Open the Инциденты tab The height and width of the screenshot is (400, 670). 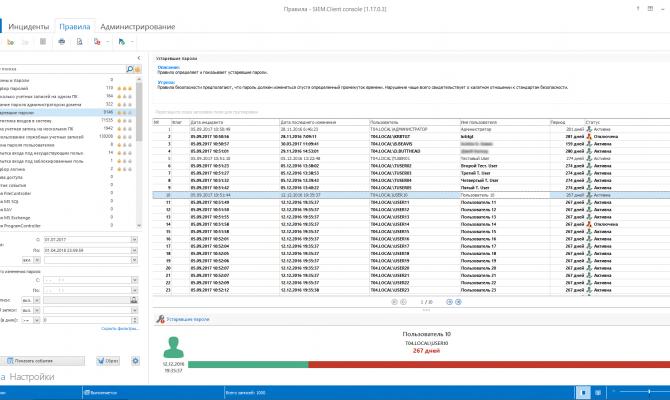coord(29,26)
